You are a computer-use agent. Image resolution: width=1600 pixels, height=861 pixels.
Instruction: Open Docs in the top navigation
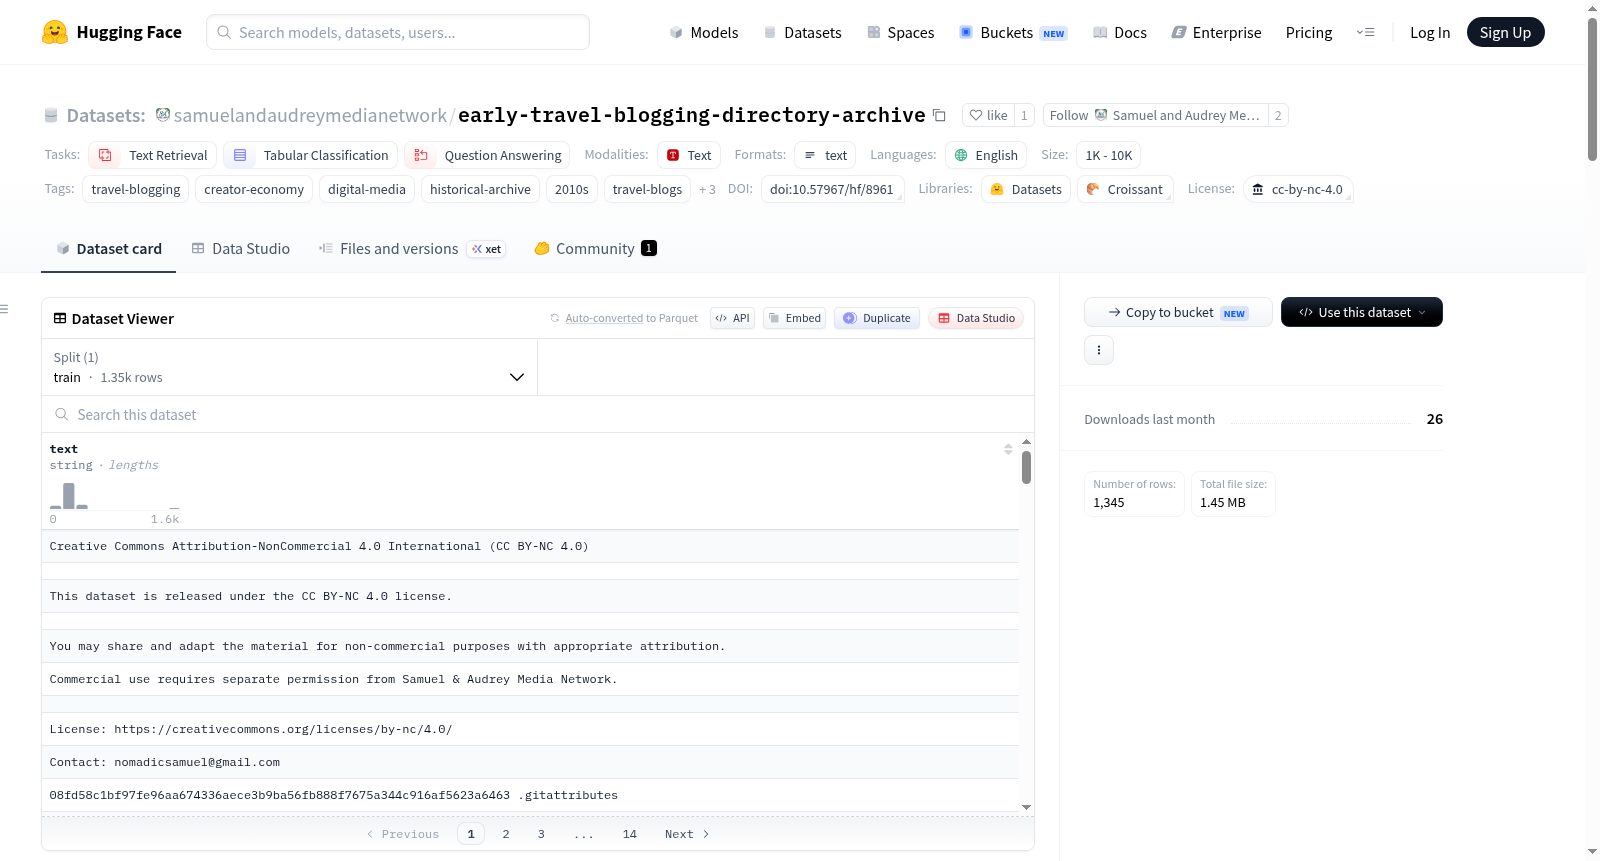(1120, 32)
